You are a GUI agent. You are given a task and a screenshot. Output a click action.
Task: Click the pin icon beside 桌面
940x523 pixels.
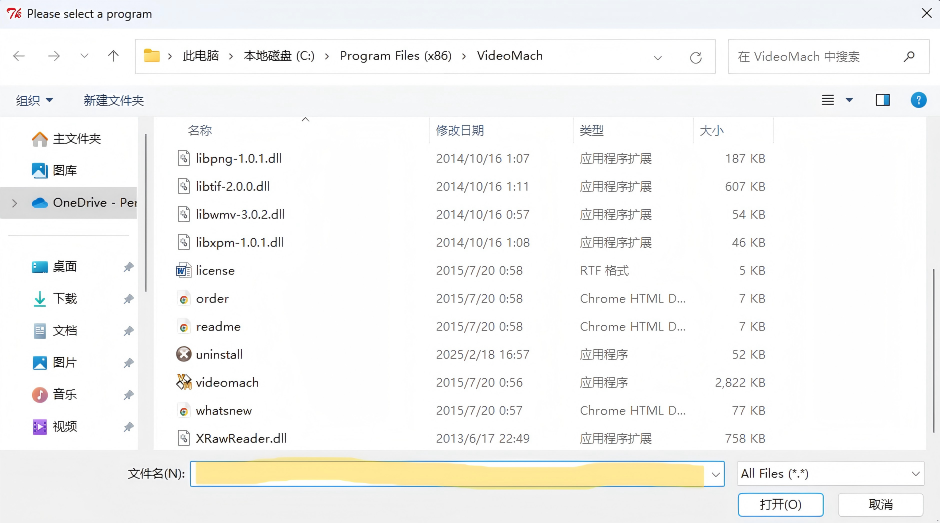coord(128,267)
